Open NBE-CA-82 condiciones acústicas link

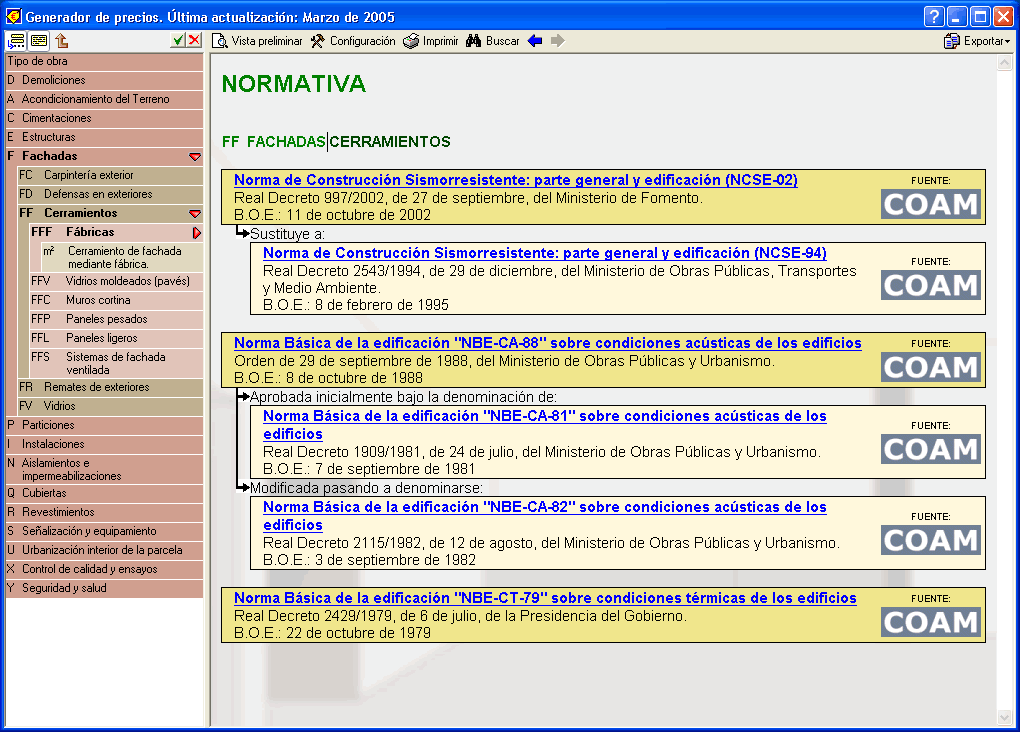(544, 516)
